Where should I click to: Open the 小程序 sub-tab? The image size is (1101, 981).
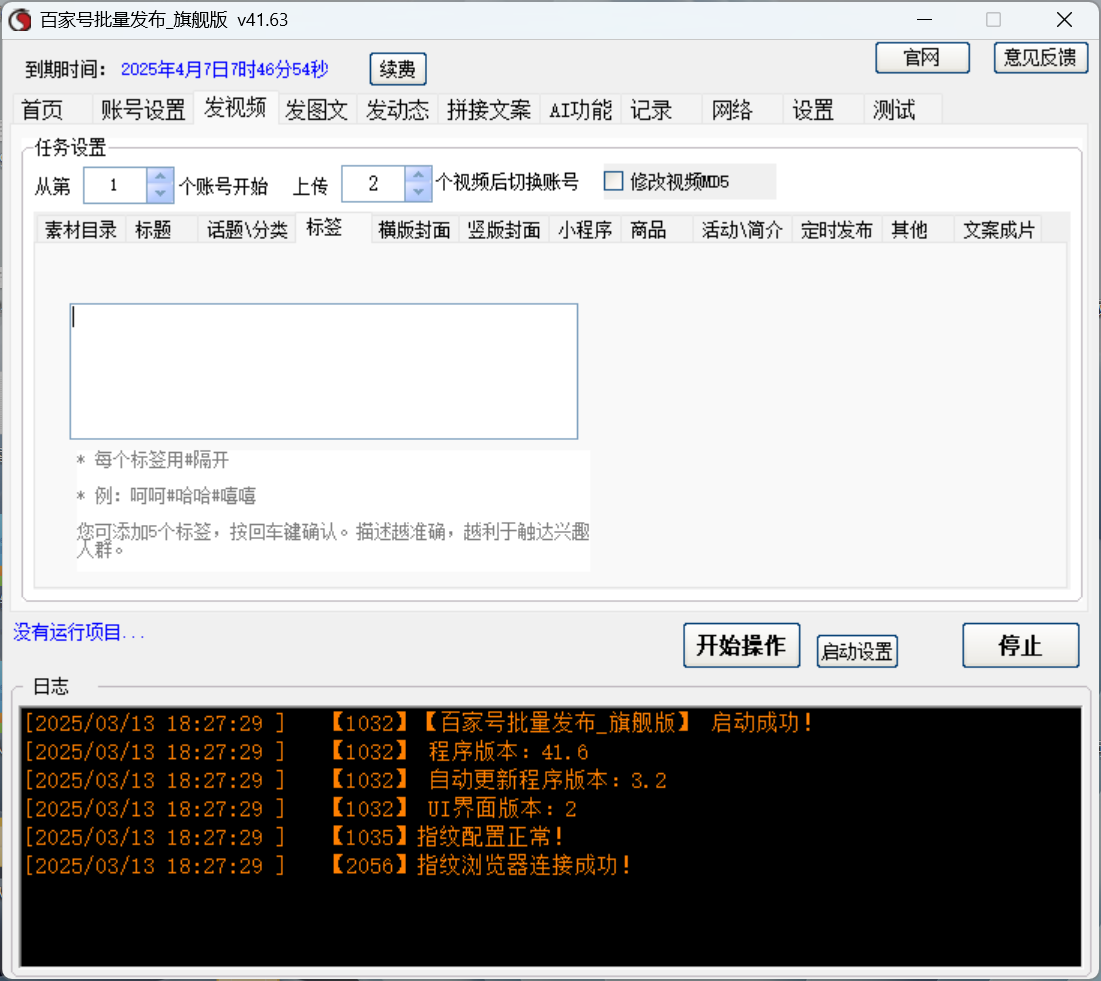[x=585, y=230]
